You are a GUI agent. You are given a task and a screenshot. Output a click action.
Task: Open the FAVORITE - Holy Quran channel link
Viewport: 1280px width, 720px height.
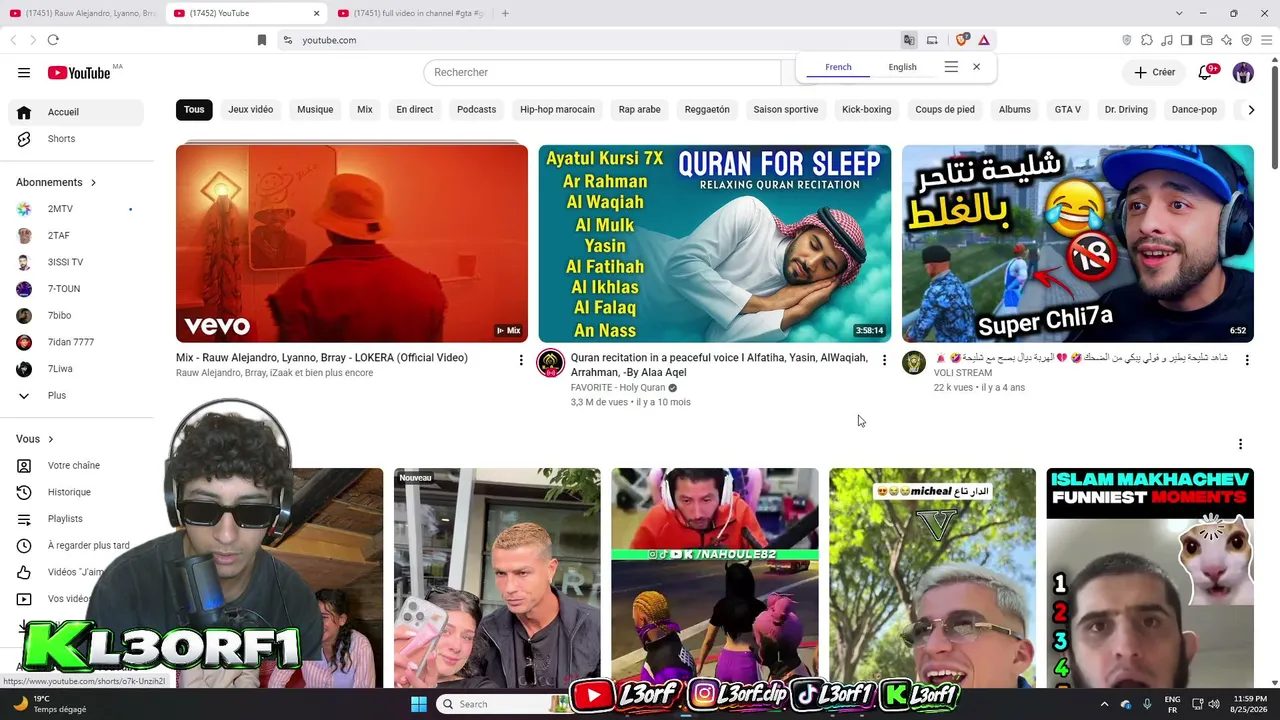pos(618,388)
